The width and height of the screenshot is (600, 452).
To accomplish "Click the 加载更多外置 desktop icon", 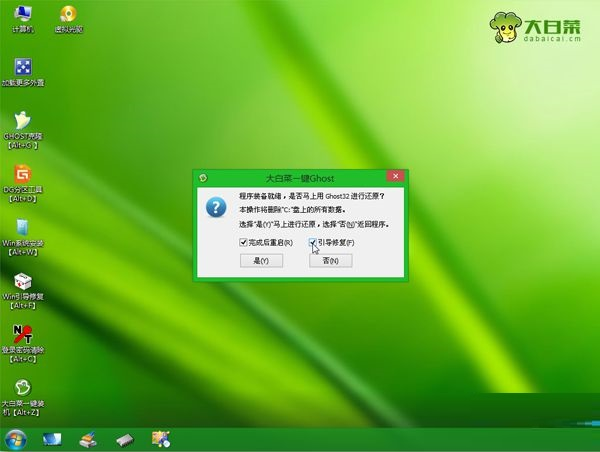I will [22, 68].
